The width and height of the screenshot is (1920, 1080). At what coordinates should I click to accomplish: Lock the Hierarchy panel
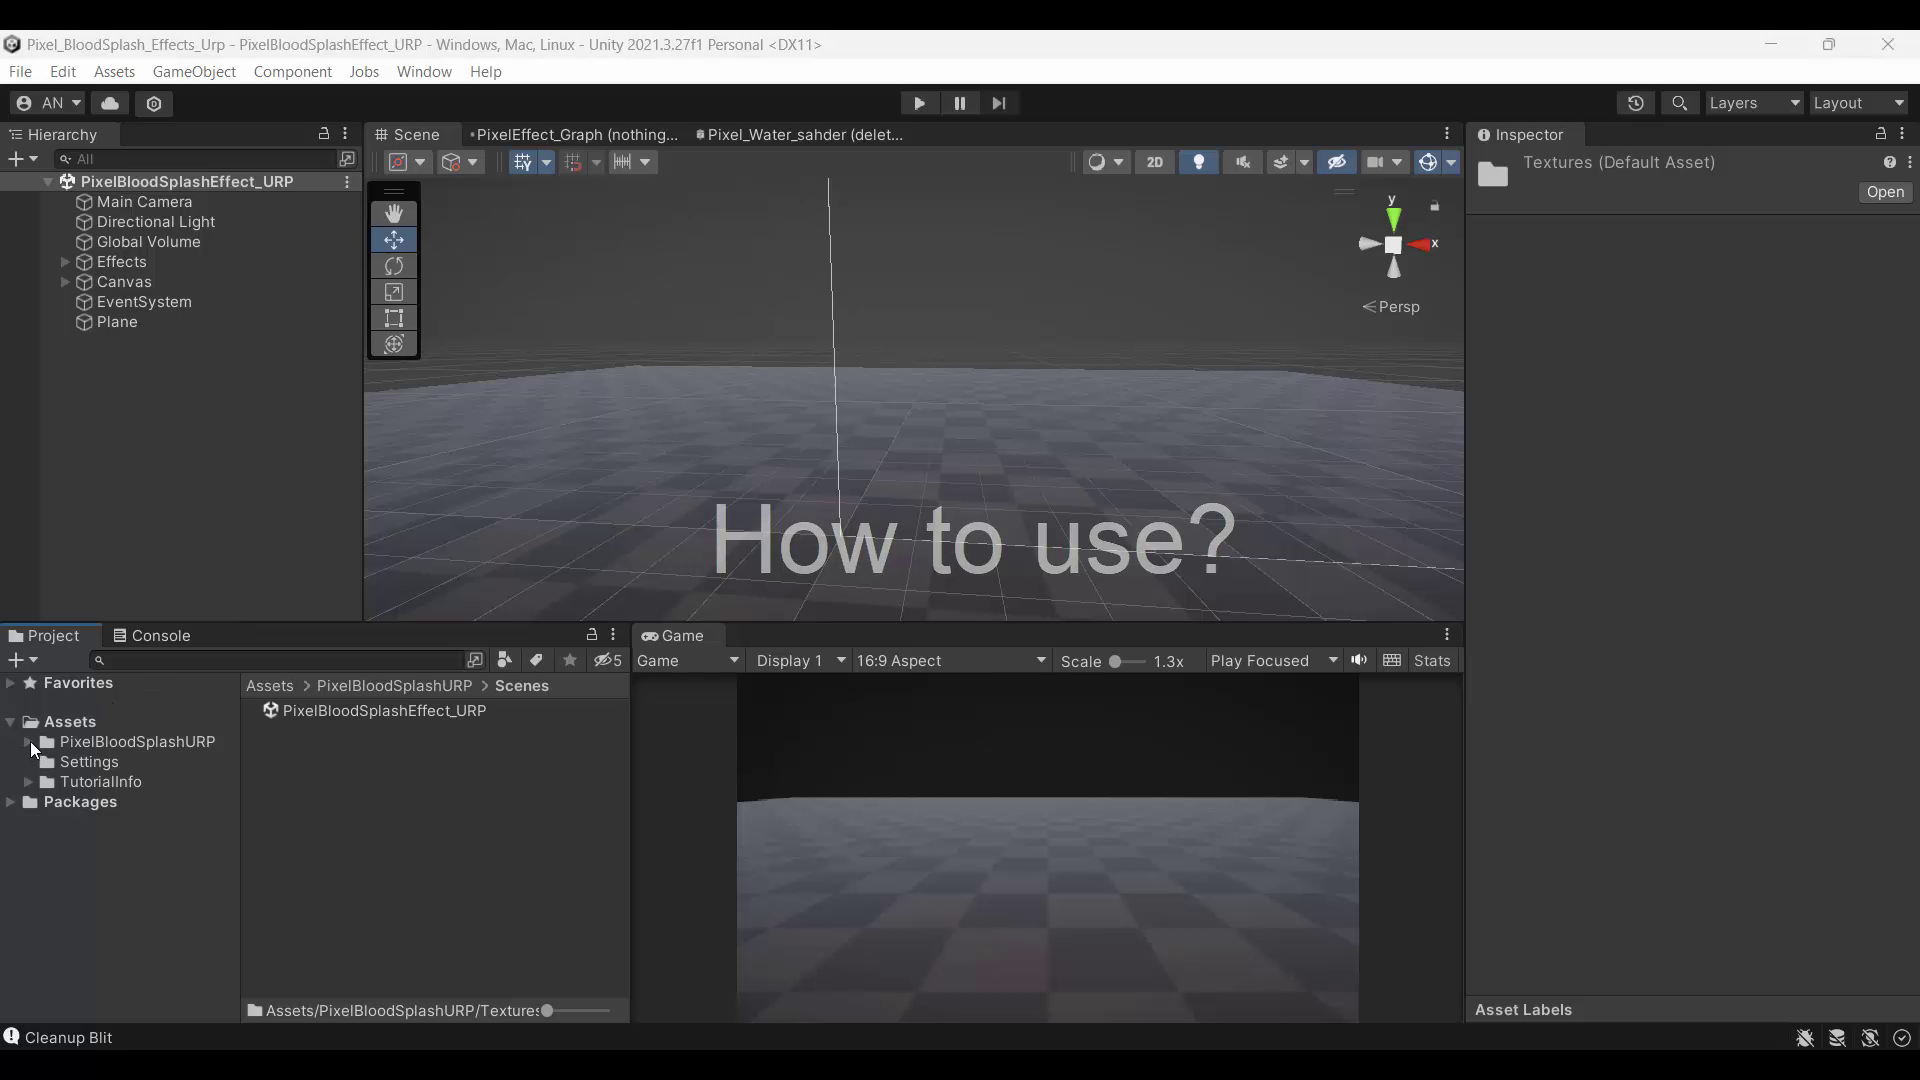pyautogui.click(x=324, y=134)
